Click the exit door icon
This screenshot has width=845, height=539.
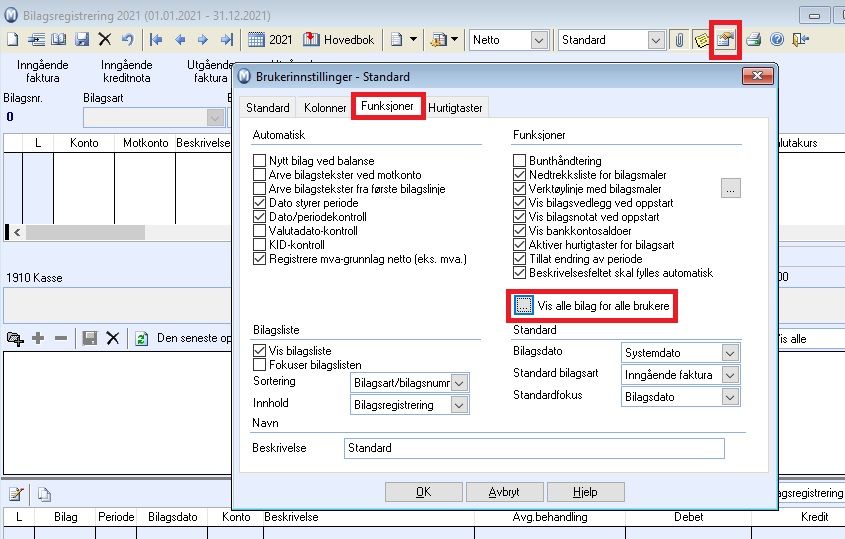[800, 39]
